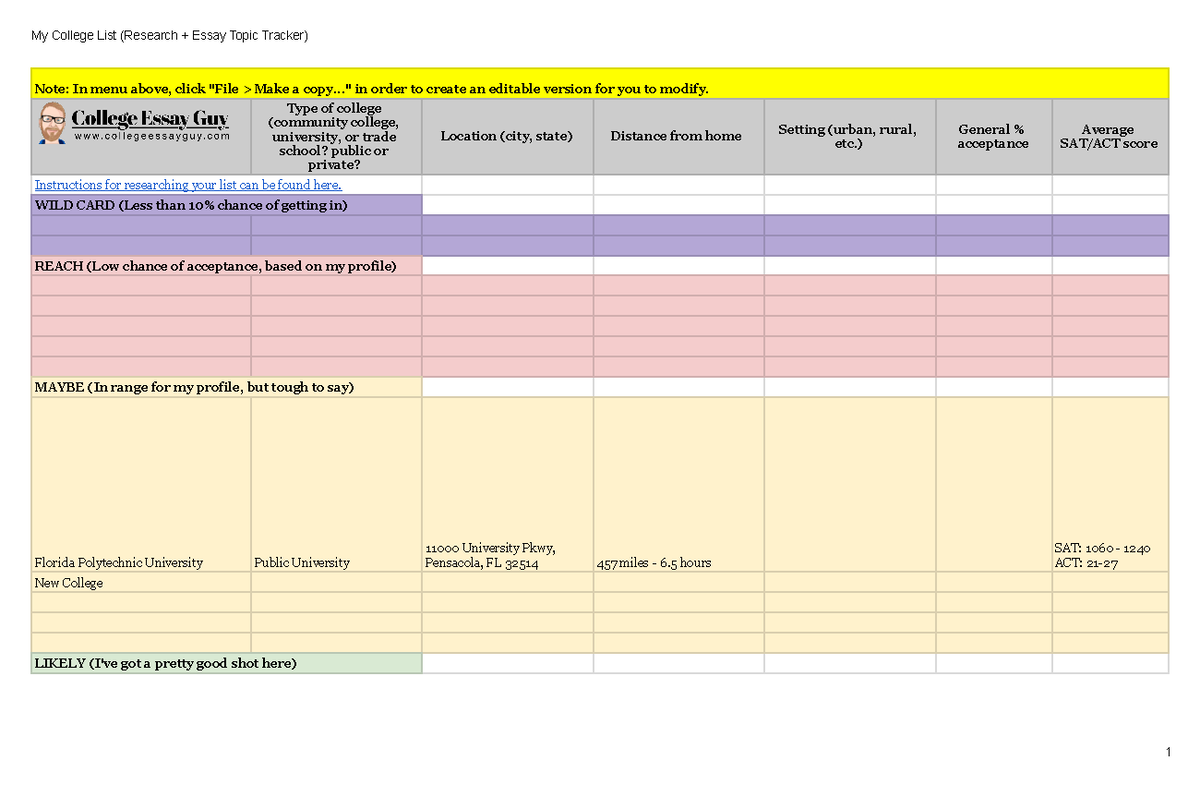Open the instructions for researching your list link
The height and width of the screenshot is (785, 1200).
[x=187, y=185]
